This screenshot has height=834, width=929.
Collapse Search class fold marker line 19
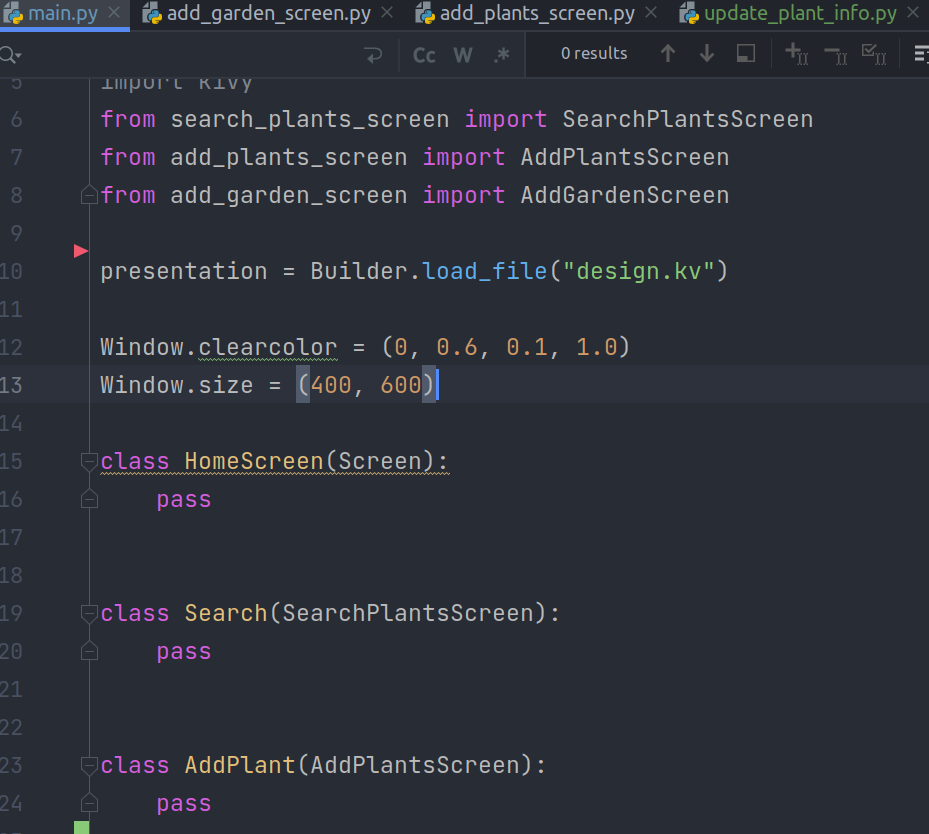click(x=89, y=614)
